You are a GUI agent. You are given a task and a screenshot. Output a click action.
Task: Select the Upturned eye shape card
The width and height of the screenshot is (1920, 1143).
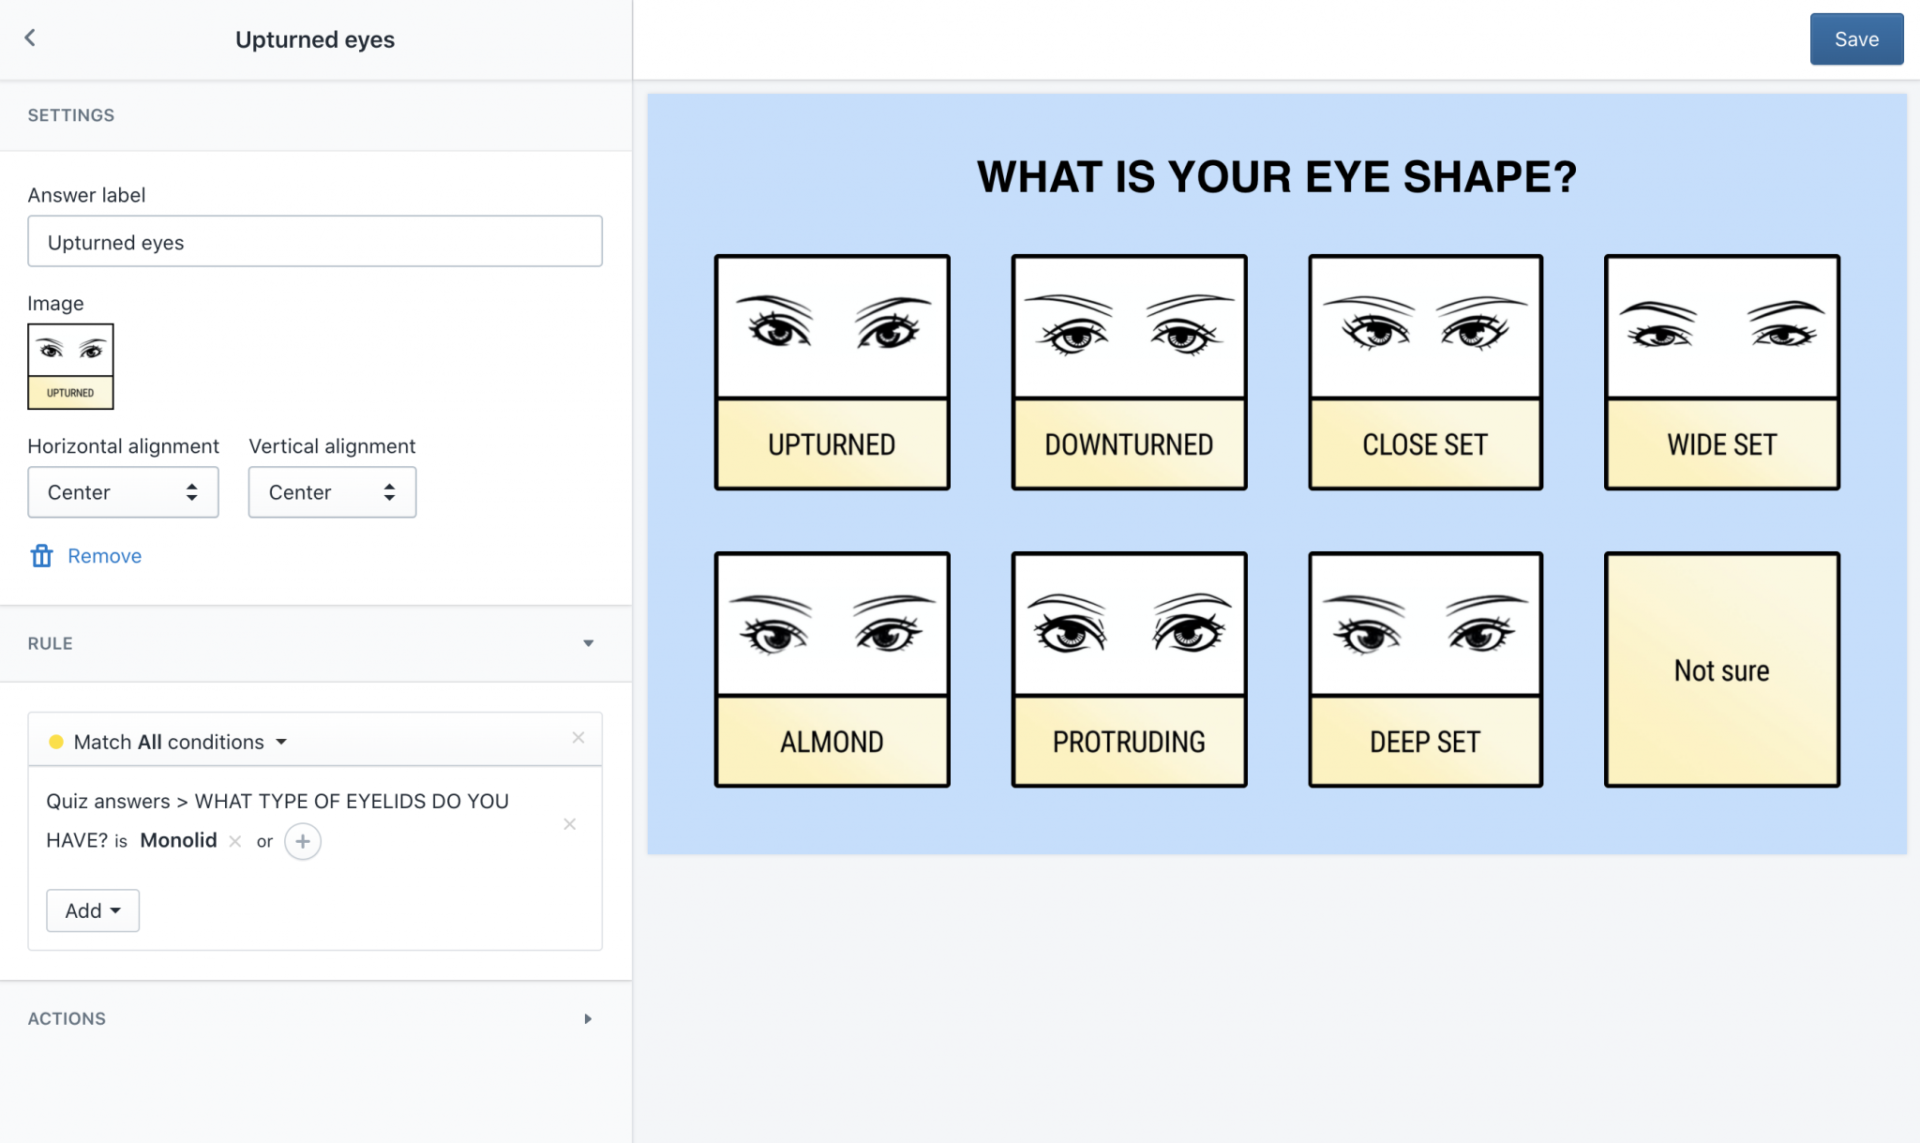tap(831, 372)
